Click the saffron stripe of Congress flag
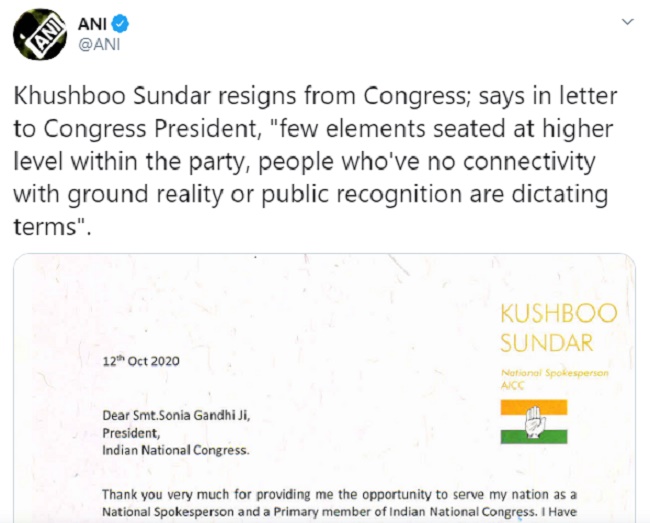 [x=534, y=407]
